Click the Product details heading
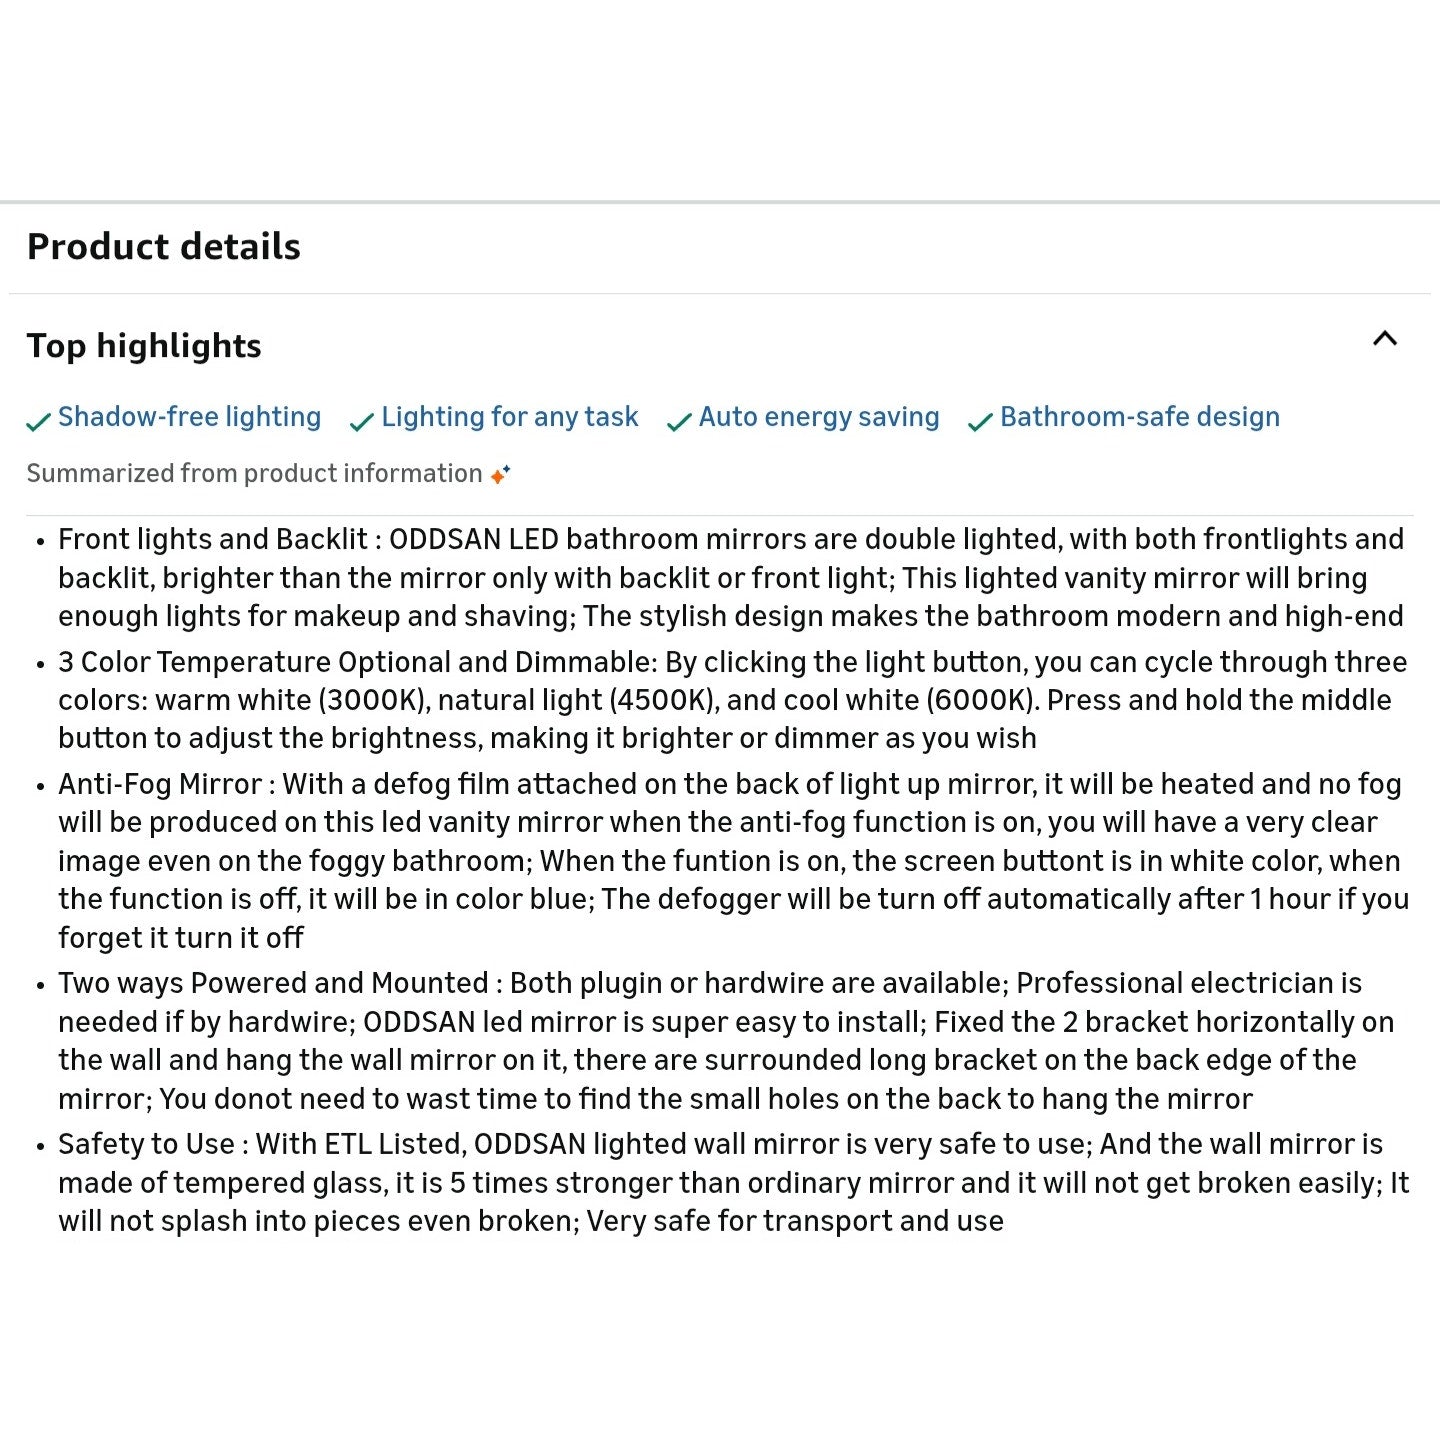The image size is (1440, 1440). (164, 247)
